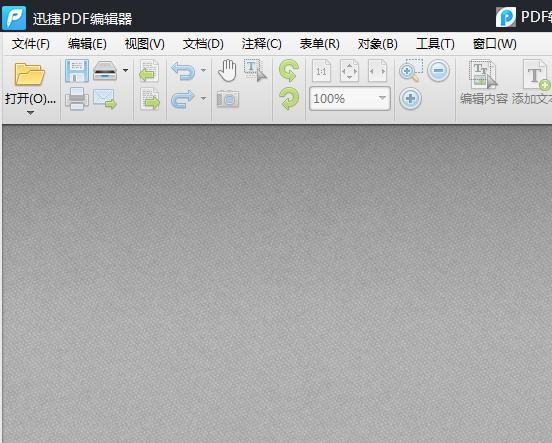The height and width of the screenshot is (443, 552).
Task: Click the send by email envelope icon
Action: tap(105, 99)
